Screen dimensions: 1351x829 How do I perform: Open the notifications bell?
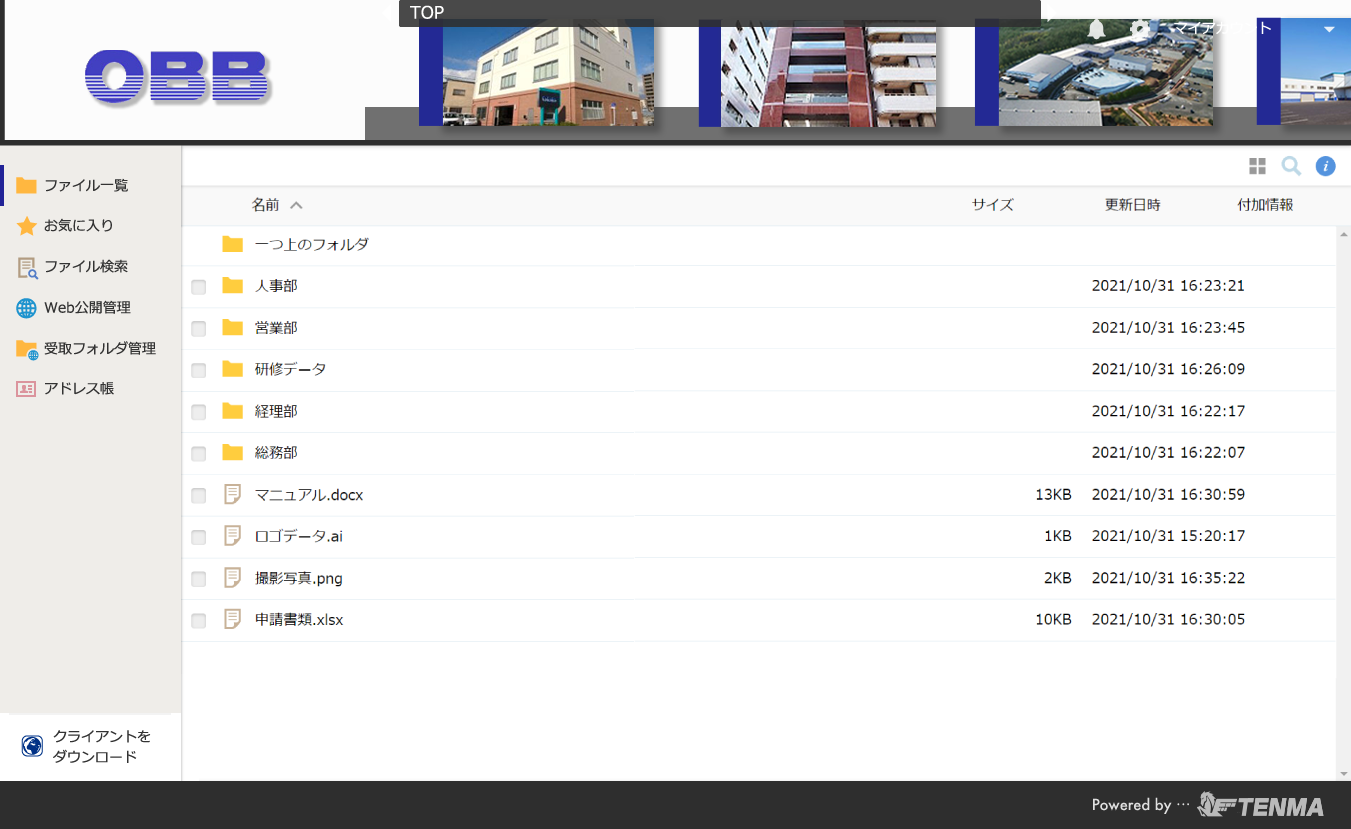coord(1096,29)
